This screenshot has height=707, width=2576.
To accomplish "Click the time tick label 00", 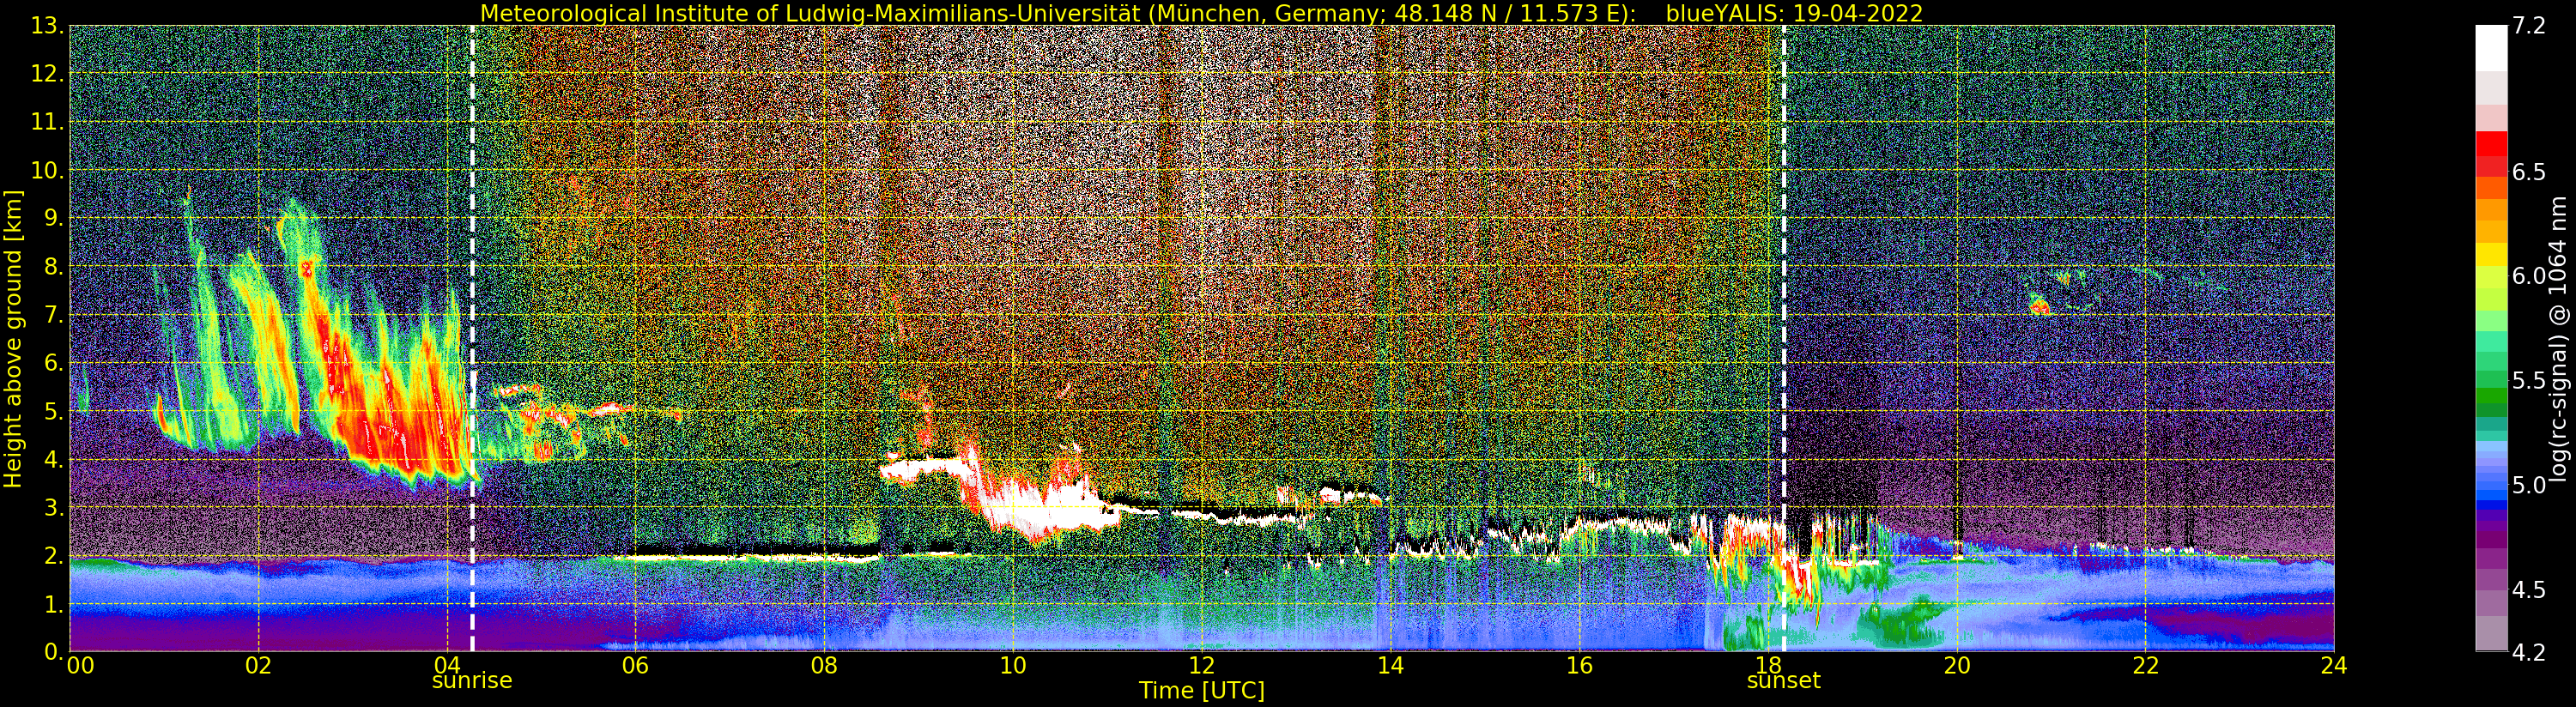I will click(x=80, y=666).
